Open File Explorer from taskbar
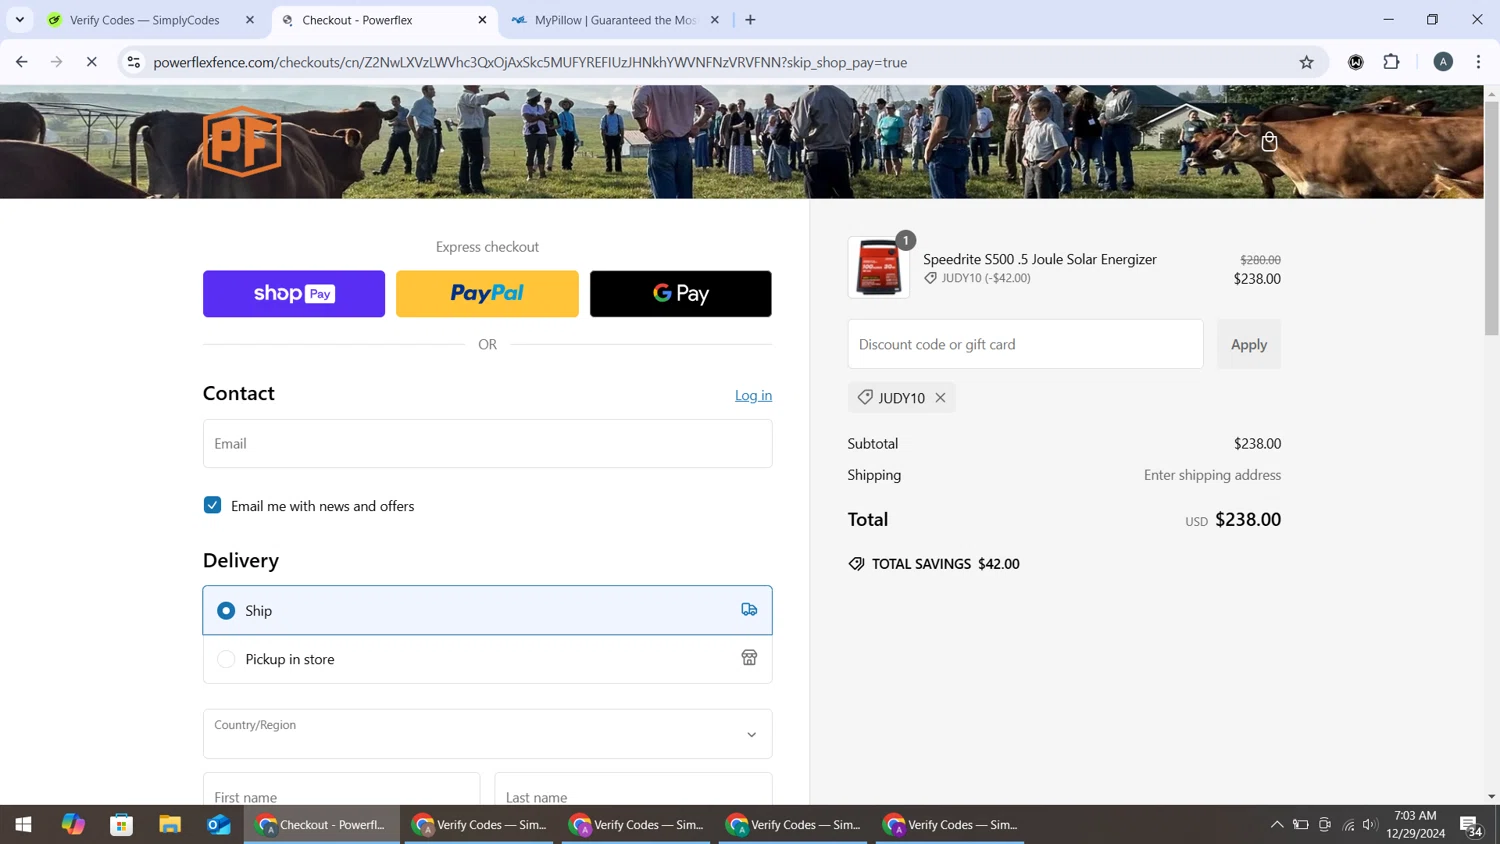The width and height of the screenshot is (1500, 844). coord(170,824)
